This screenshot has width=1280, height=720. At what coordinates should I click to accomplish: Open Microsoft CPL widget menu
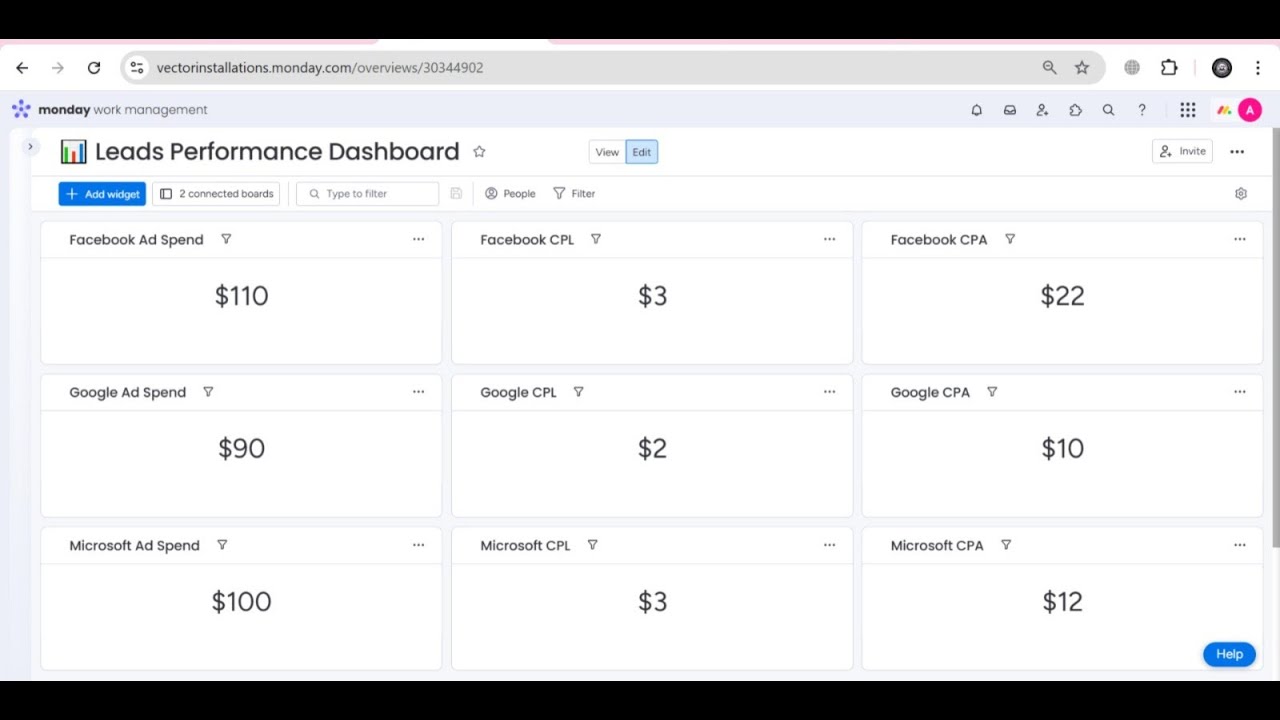pyautogui.click(x=829, y=545)
